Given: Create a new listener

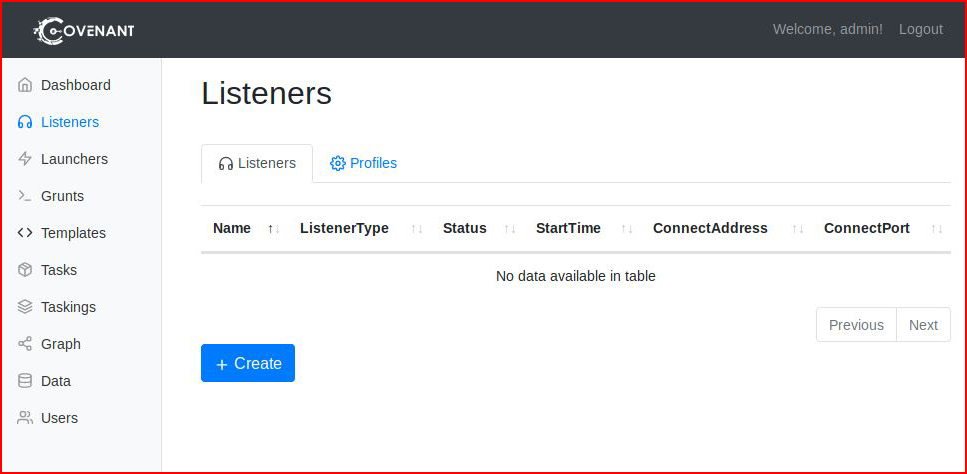Looking at the screenshot, I should coord(248,363).
